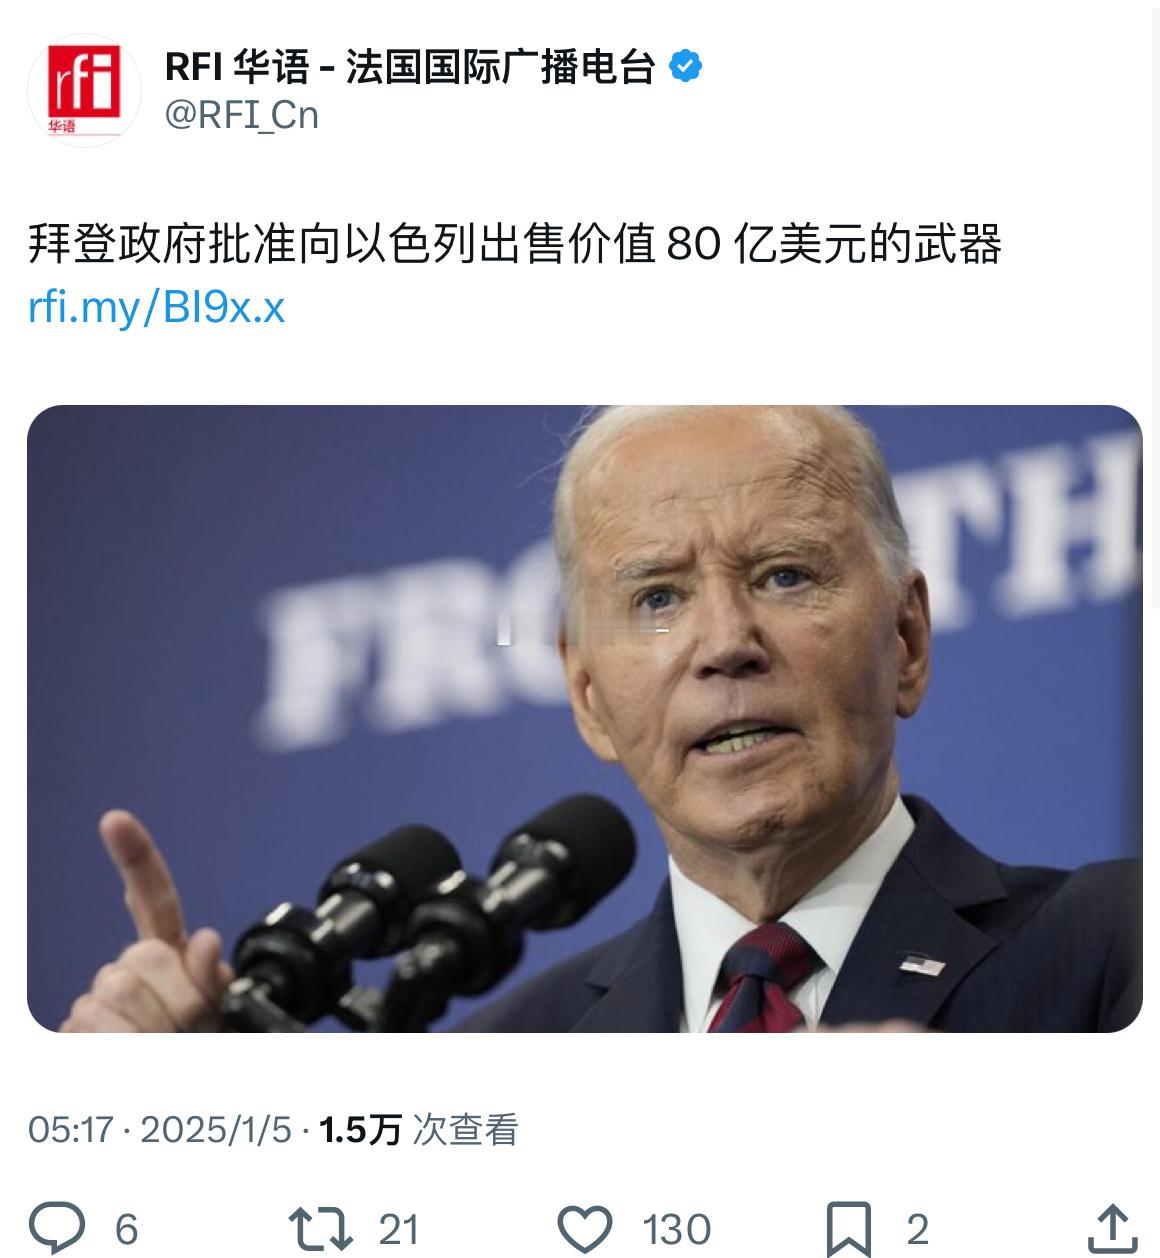
Task: Click the 2025/1/5 post date
Action: coord(216,1130)
